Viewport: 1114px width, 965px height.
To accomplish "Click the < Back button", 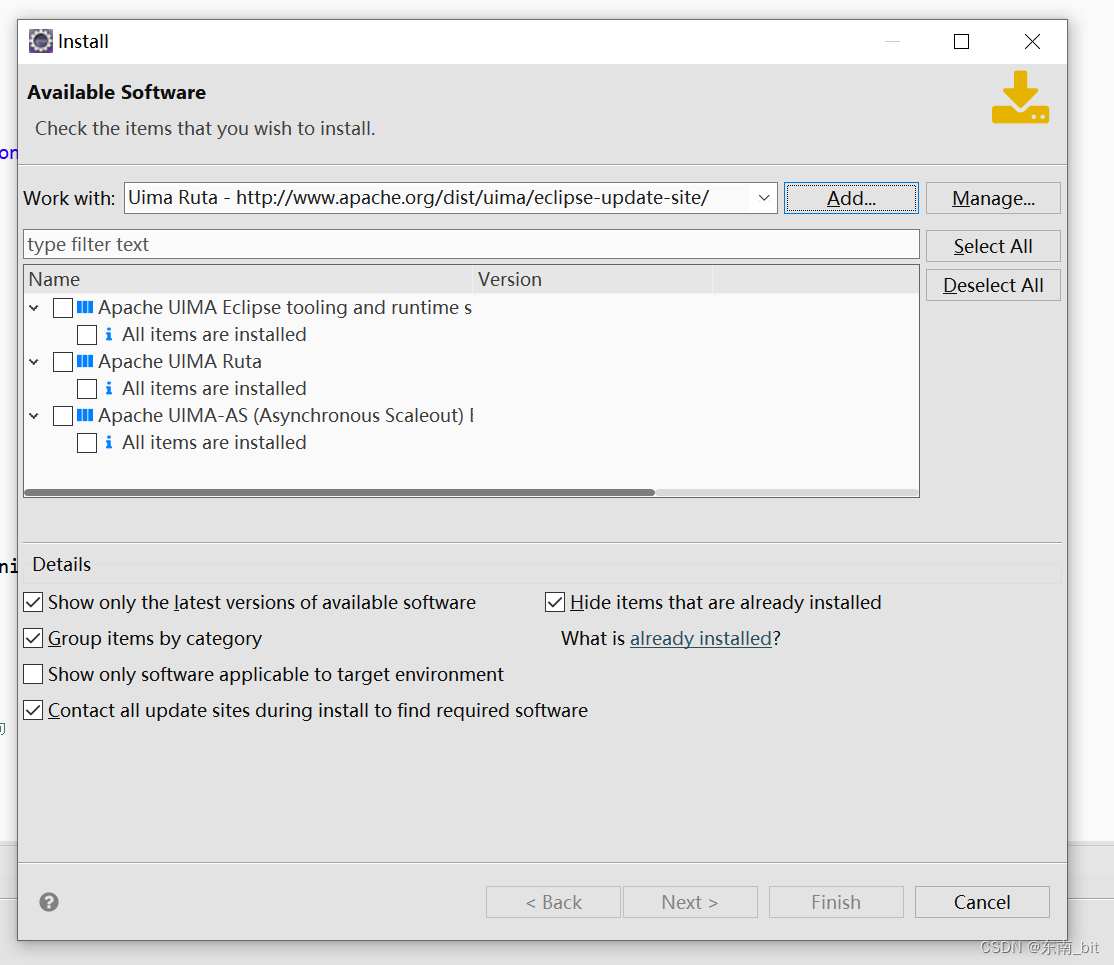I will pos(553,902).
